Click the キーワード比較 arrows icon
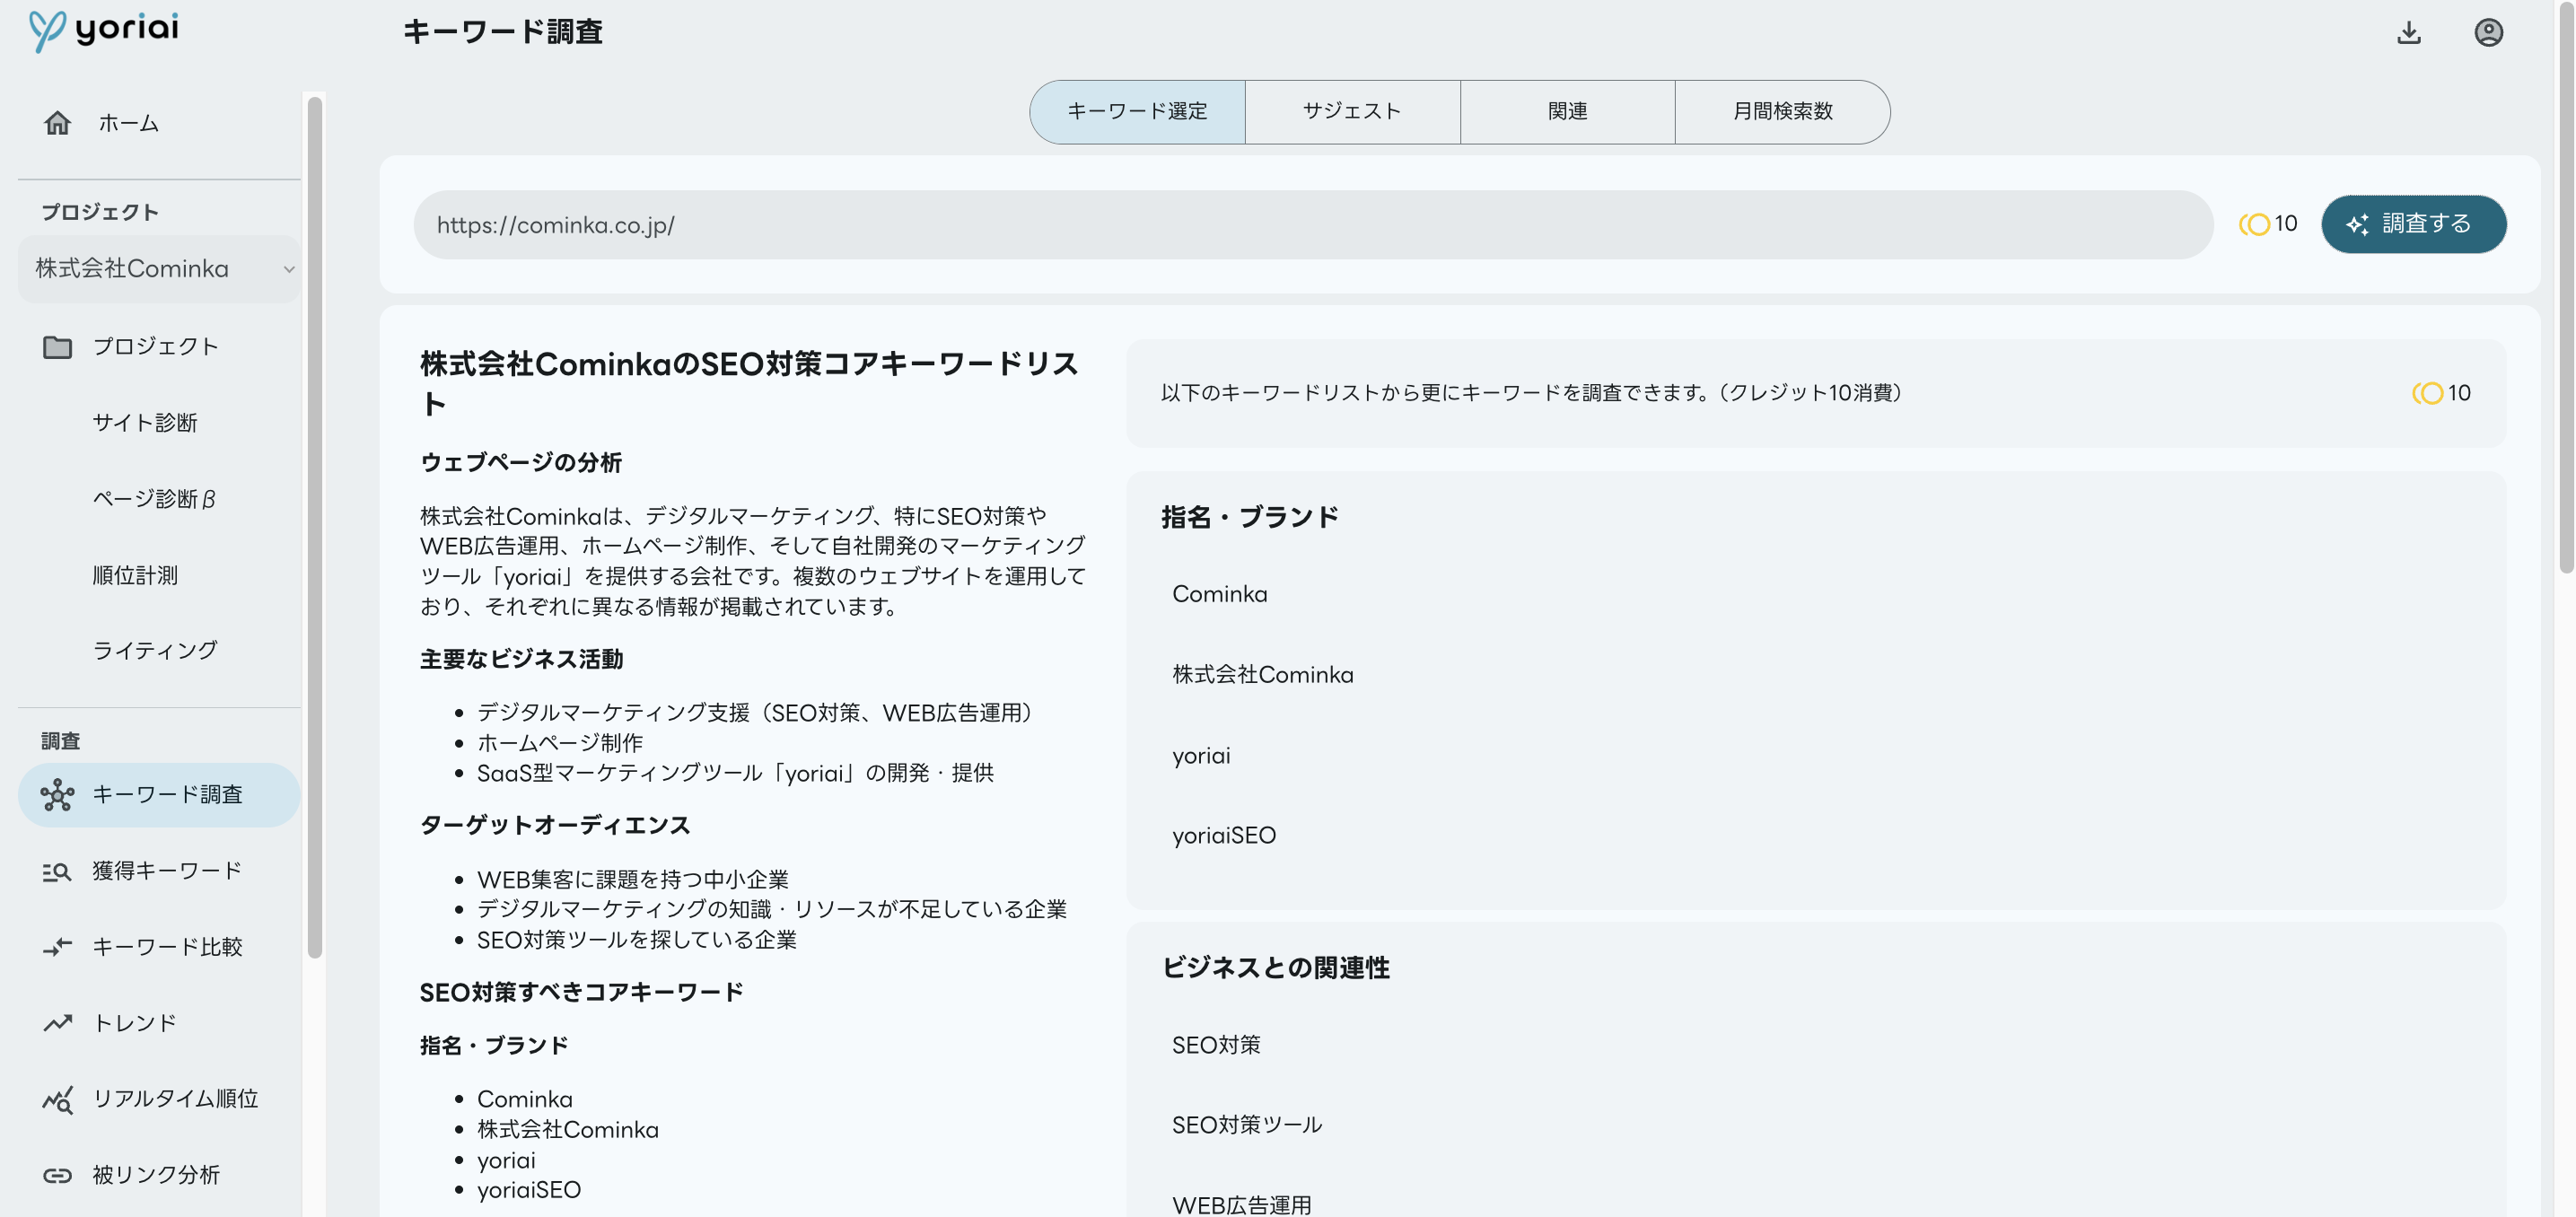 coord(58,947)
